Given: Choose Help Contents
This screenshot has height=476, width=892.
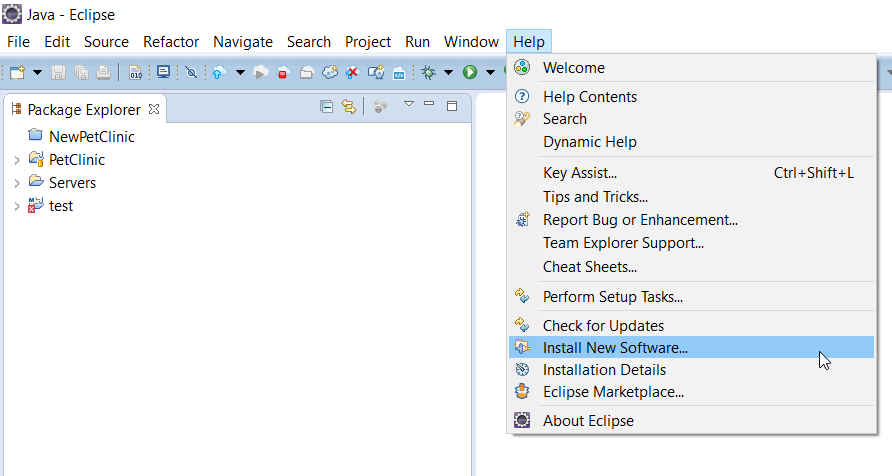Looking at the screenshot, I should point(691,97).
